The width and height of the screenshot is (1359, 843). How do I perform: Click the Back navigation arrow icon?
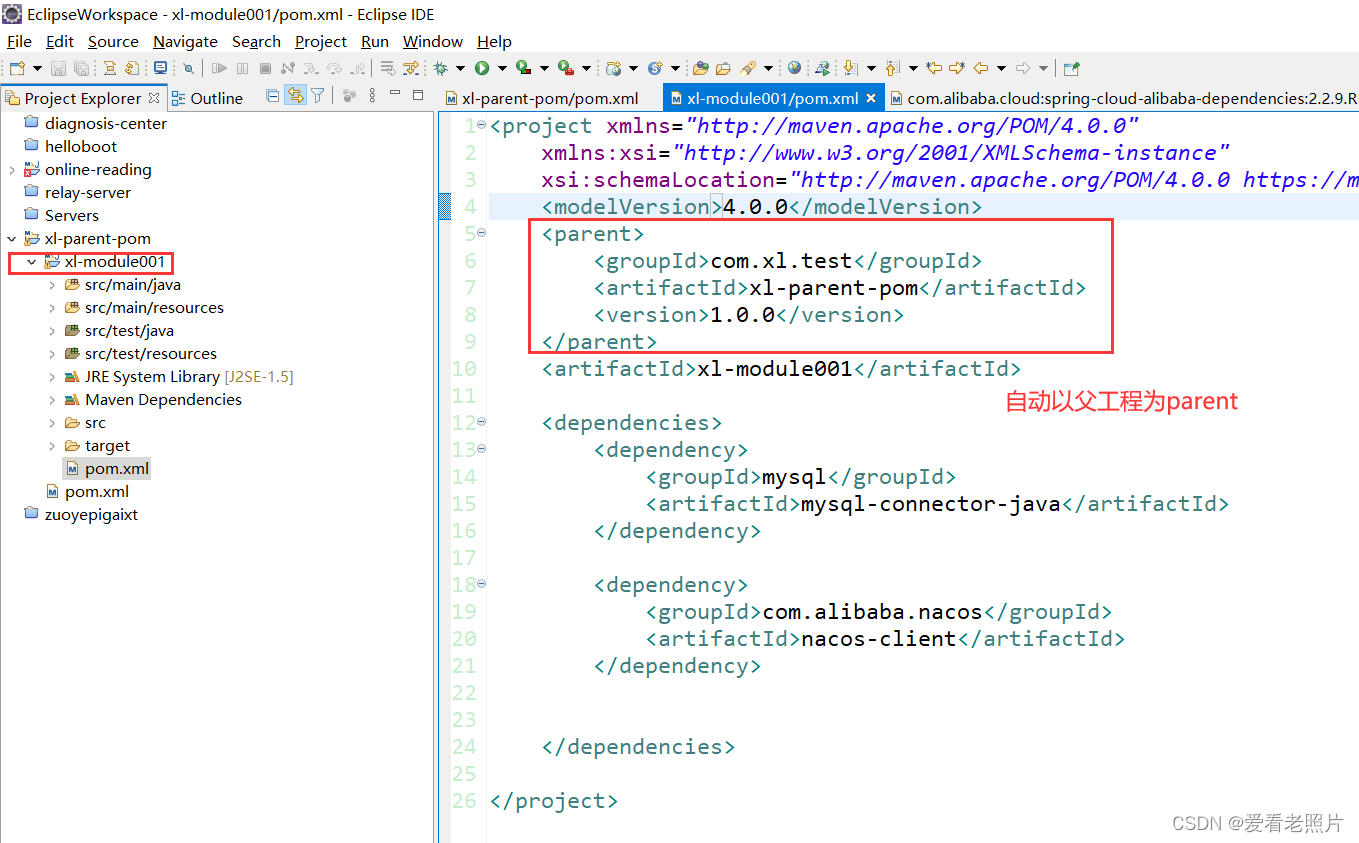coord(981,68)
